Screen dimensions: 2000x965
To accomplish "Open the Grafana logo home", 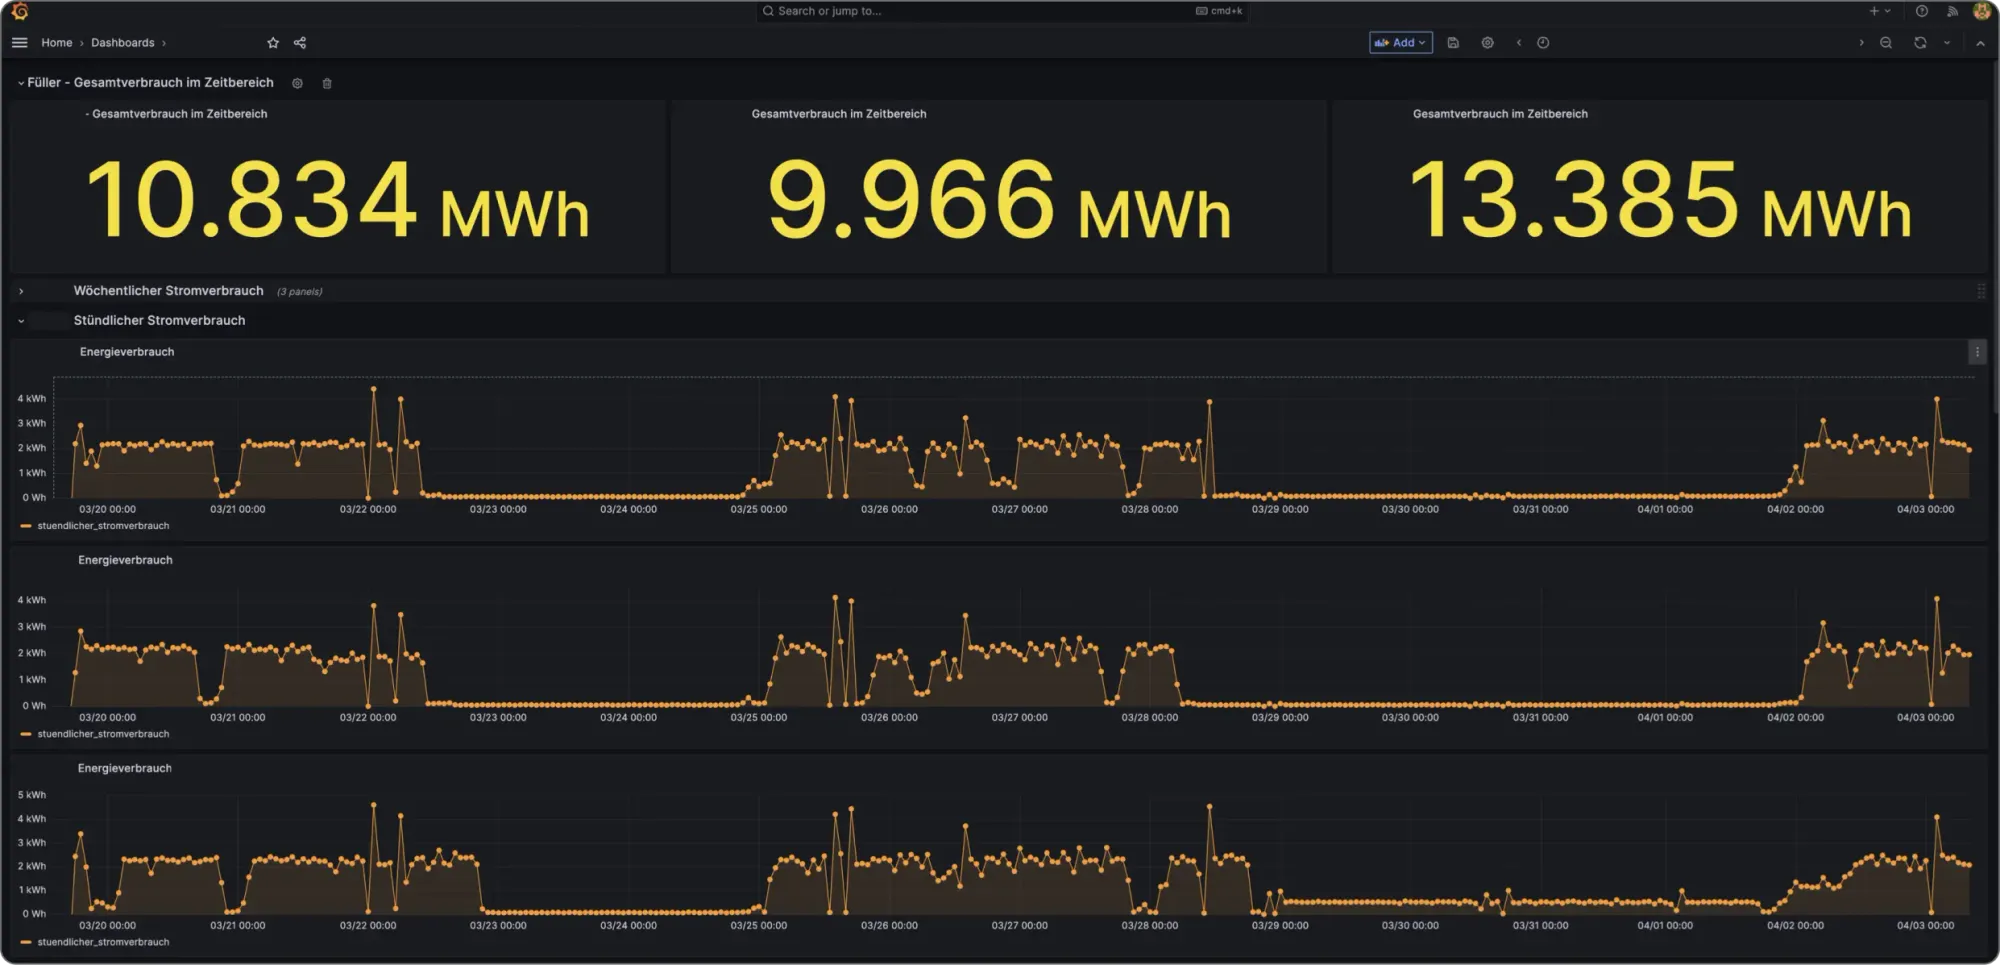I will [20, 11].
